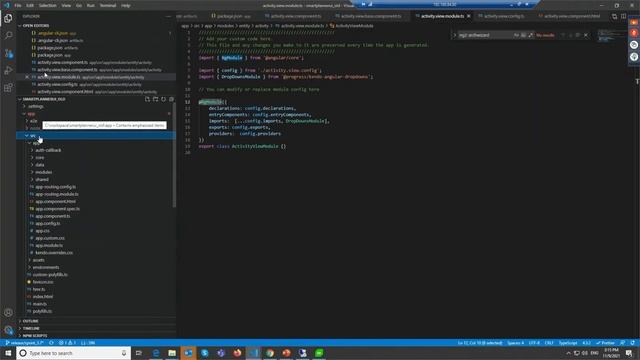Image resolution: width=640 pixels, height=360 pixels.
Task: Close activity.view.module.ts in Open Editors list
Action: pyautogui.click(x=27, y=77)
